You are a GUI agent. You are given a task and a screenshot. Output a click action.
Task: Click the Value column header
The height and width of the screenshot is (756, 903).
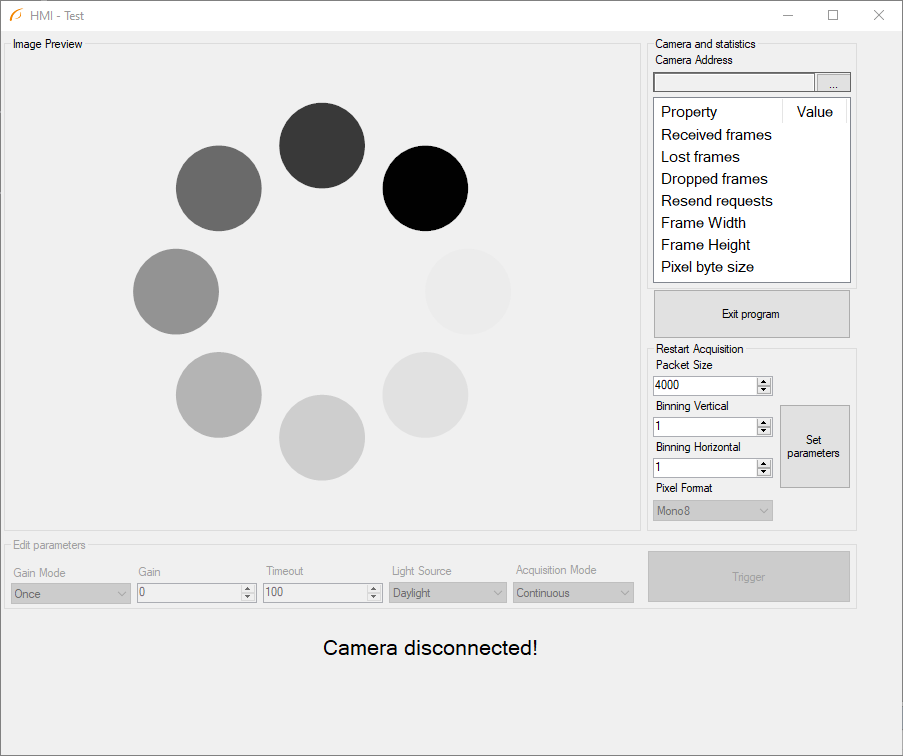[814, 112]
